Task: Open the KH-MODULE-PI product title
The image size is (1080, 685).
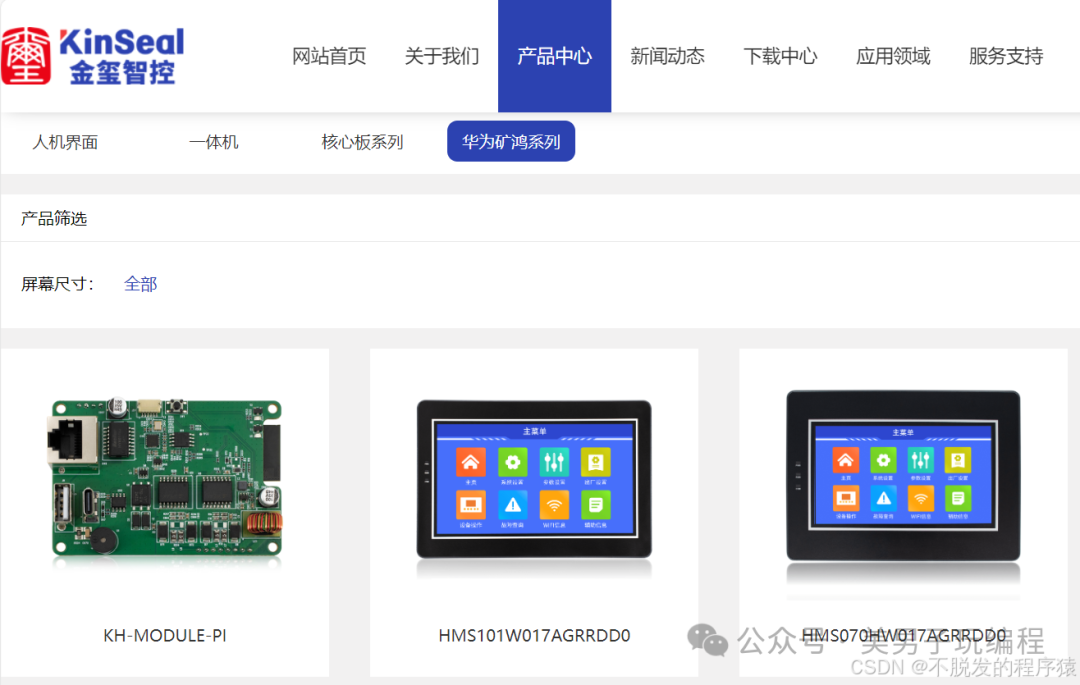Action: 165,635
